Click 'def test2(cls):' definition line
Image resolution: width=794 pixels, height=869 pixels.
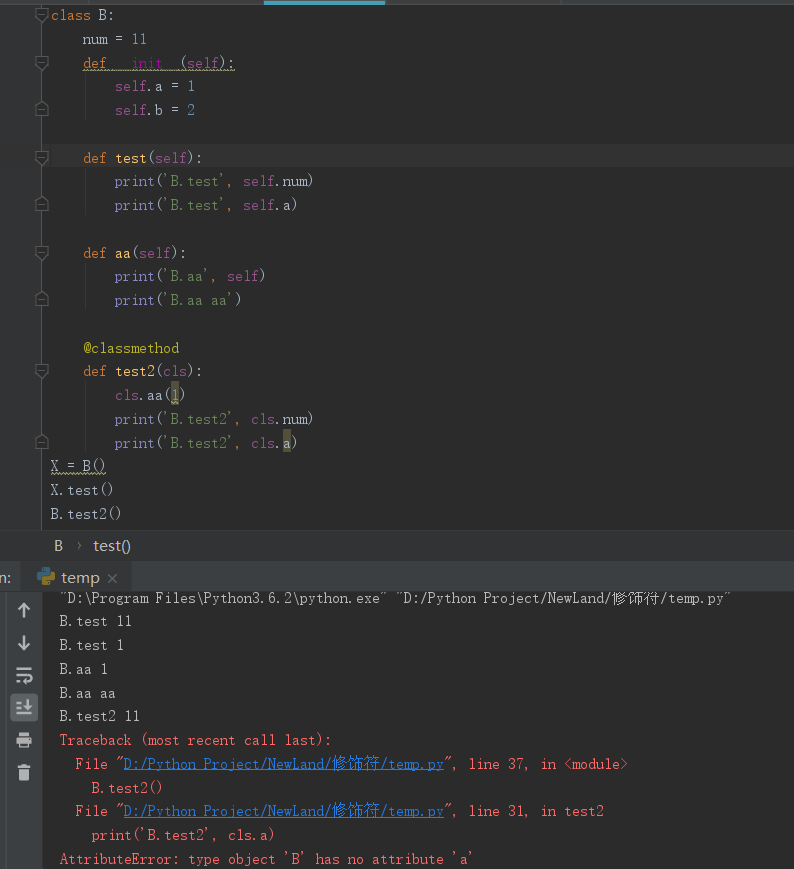pos(142,371)
